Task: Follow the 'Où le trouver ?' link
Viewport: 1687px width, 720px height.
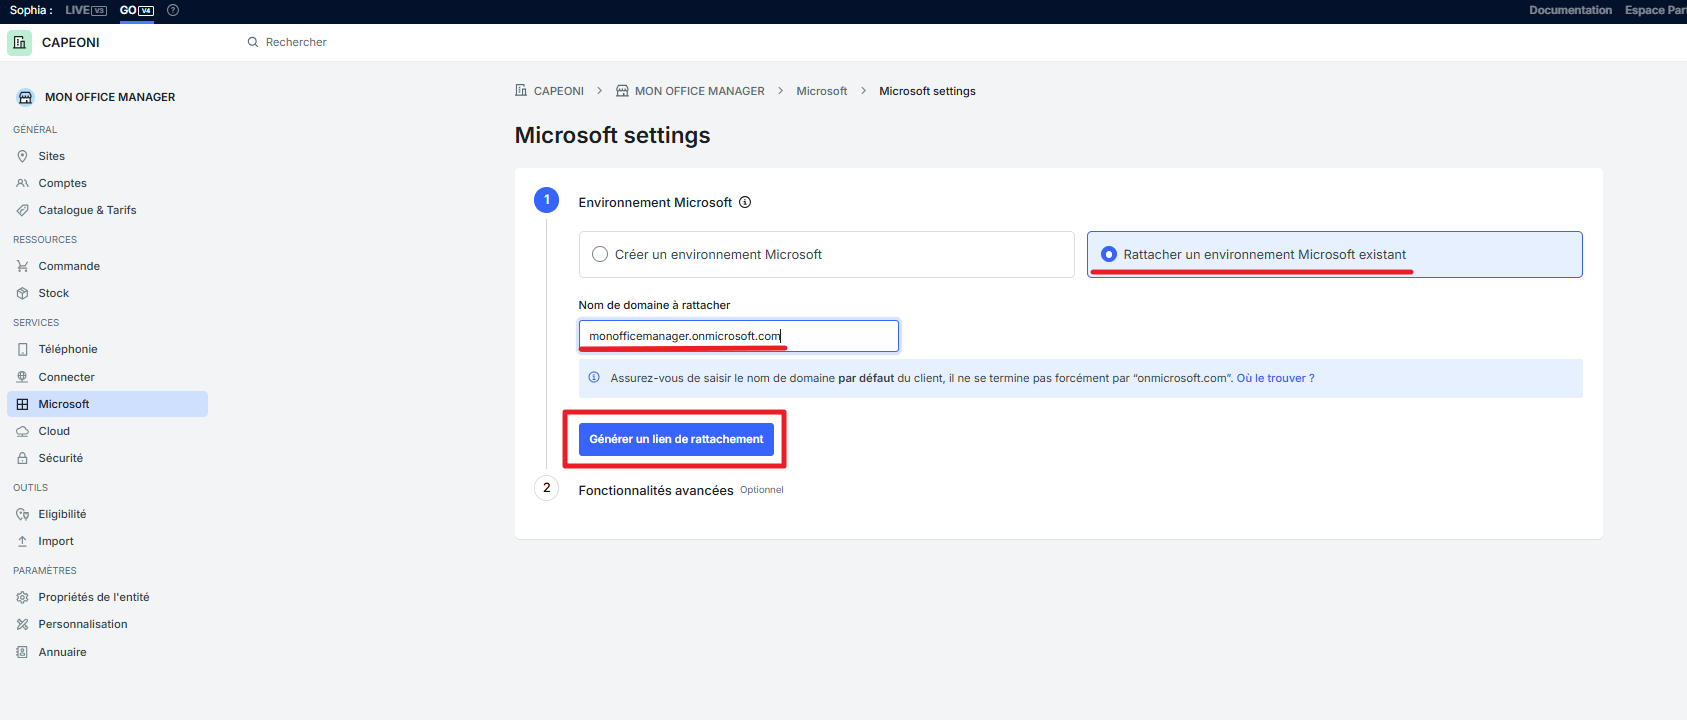Action: (x=1275, y=378)
